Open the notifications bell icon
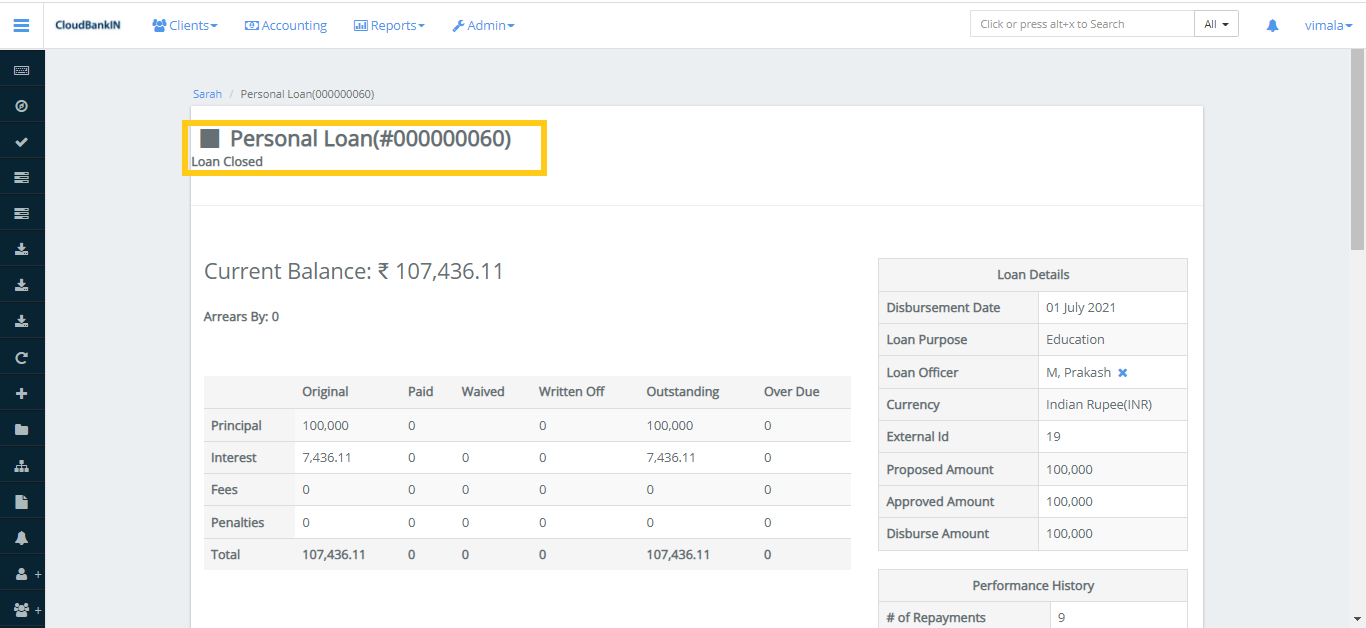This screenshot has width=1366, height=628. pyautogui.click(x=1272, y=25)
